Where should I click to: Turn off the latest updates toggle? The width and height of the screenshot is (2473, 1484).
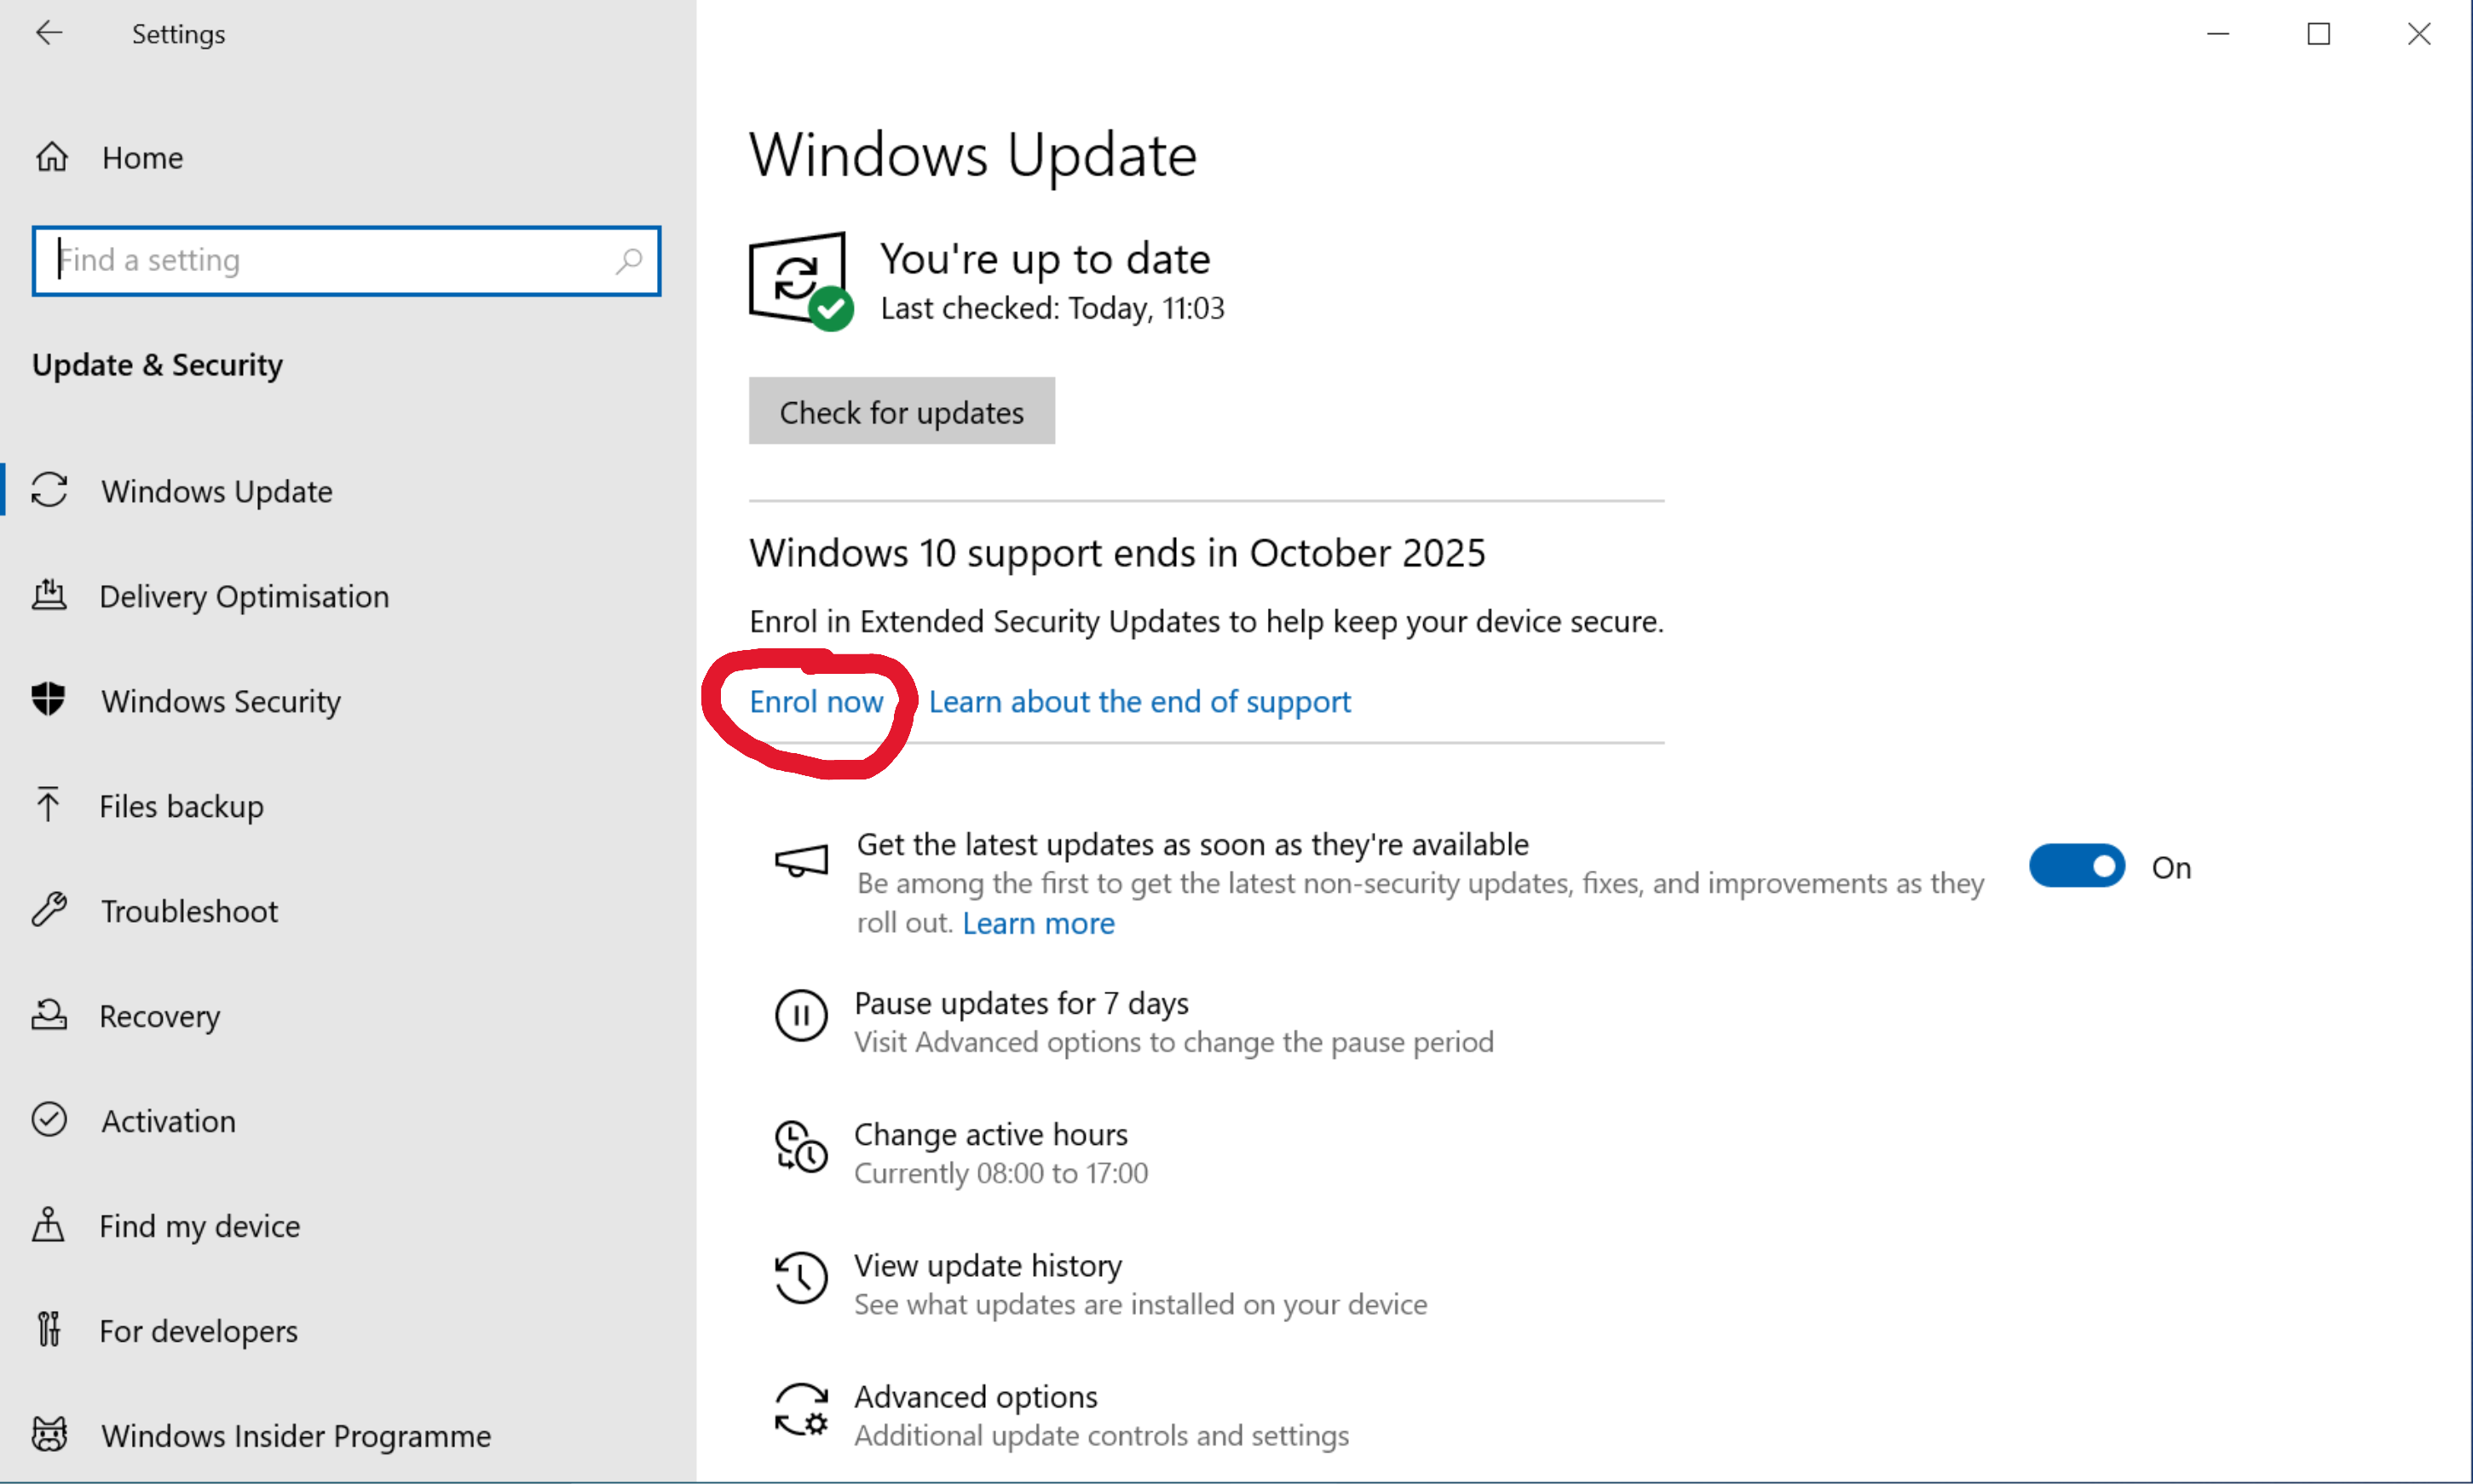(2076, 866)
